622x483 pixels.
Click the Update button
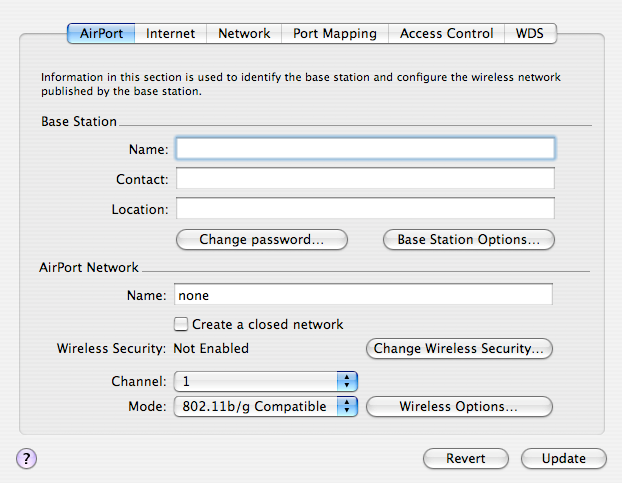(564, 458)
